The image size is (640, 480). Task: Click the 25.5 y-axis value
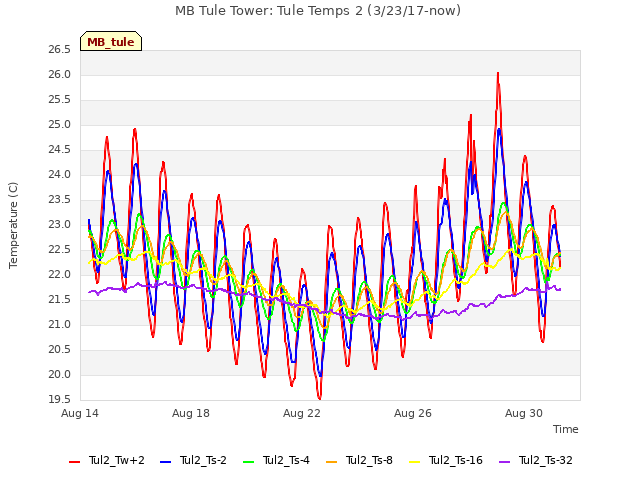point(60,100)
